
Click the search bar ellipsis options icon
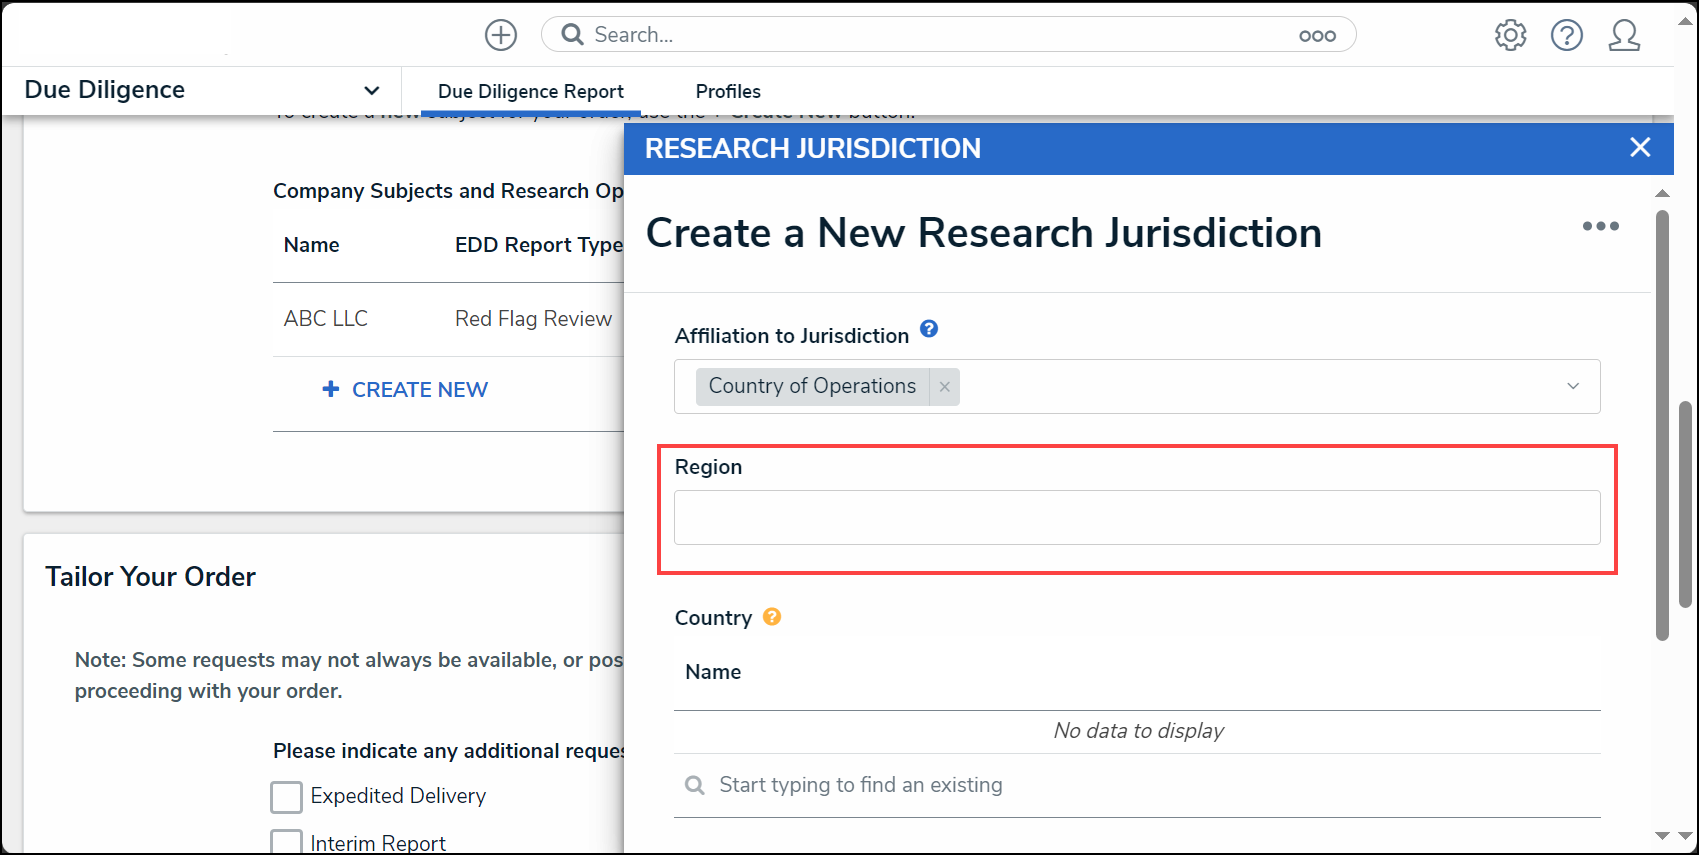tap(1317, 35)
